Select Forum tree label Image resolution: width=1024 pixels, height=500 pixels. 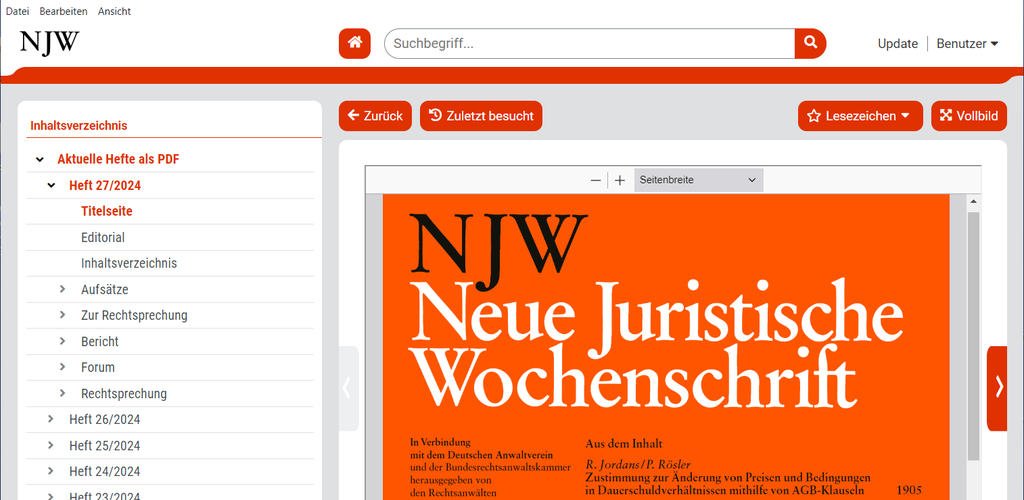click(98, 367)
